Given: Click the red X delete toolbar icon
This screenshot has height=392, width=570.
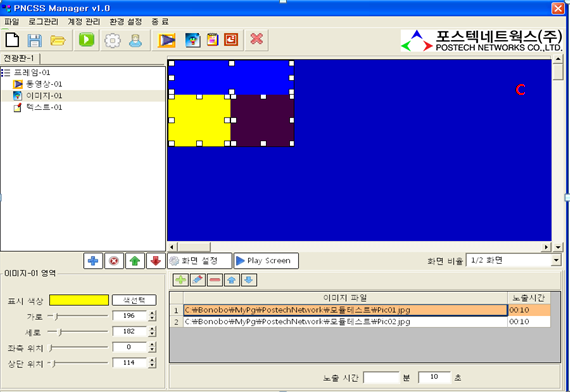Looking at the screenshot, I should [x=257, y=39].
